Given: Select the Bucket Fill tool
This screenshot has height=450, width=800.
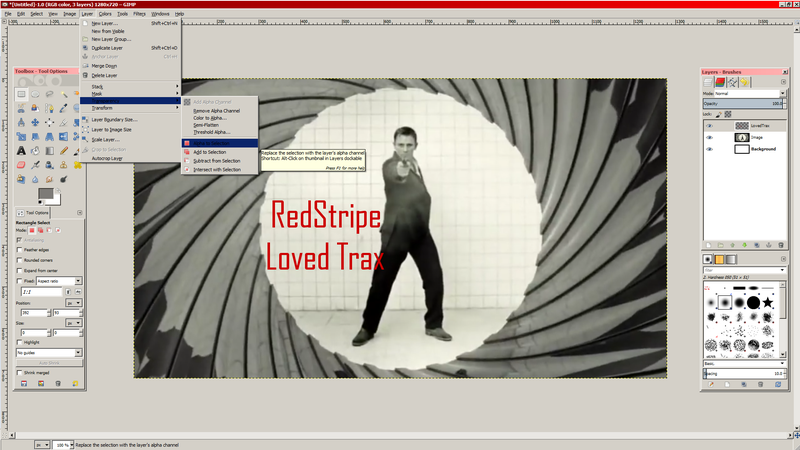Looking at the screenshot, I should point(35,151).
